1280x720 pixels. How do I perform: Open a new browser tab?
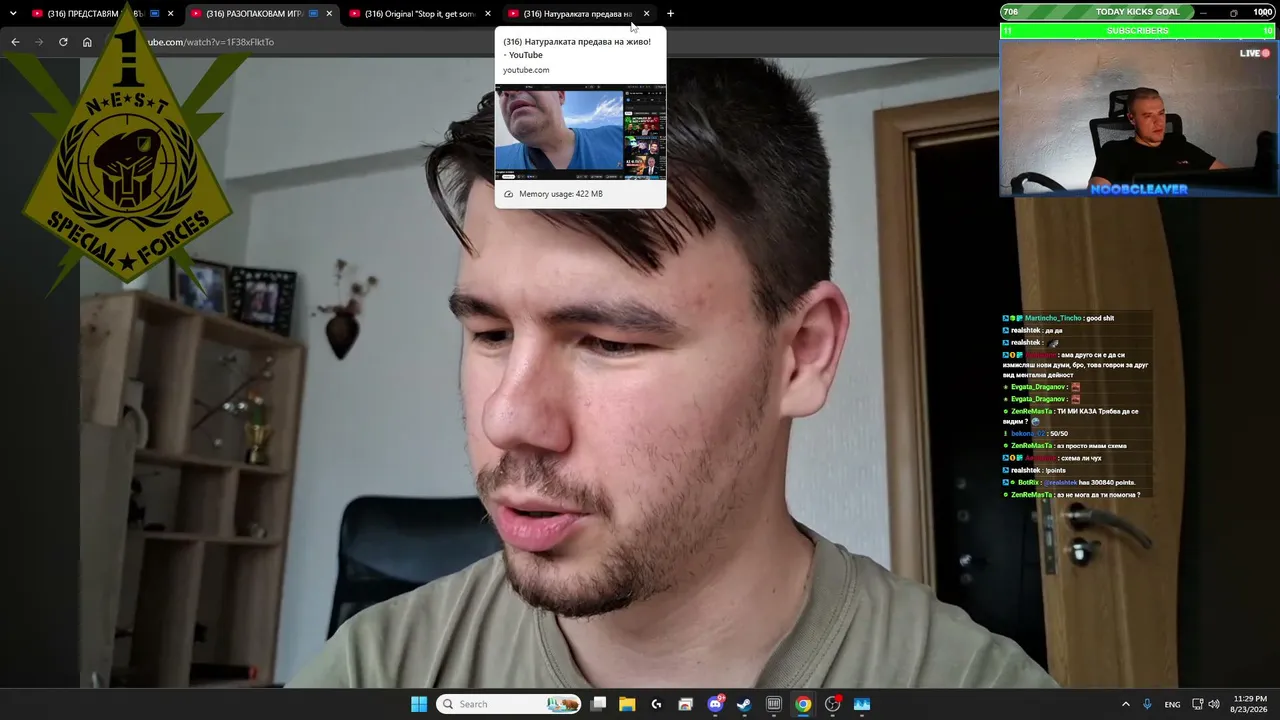click(x=670, y=14)
